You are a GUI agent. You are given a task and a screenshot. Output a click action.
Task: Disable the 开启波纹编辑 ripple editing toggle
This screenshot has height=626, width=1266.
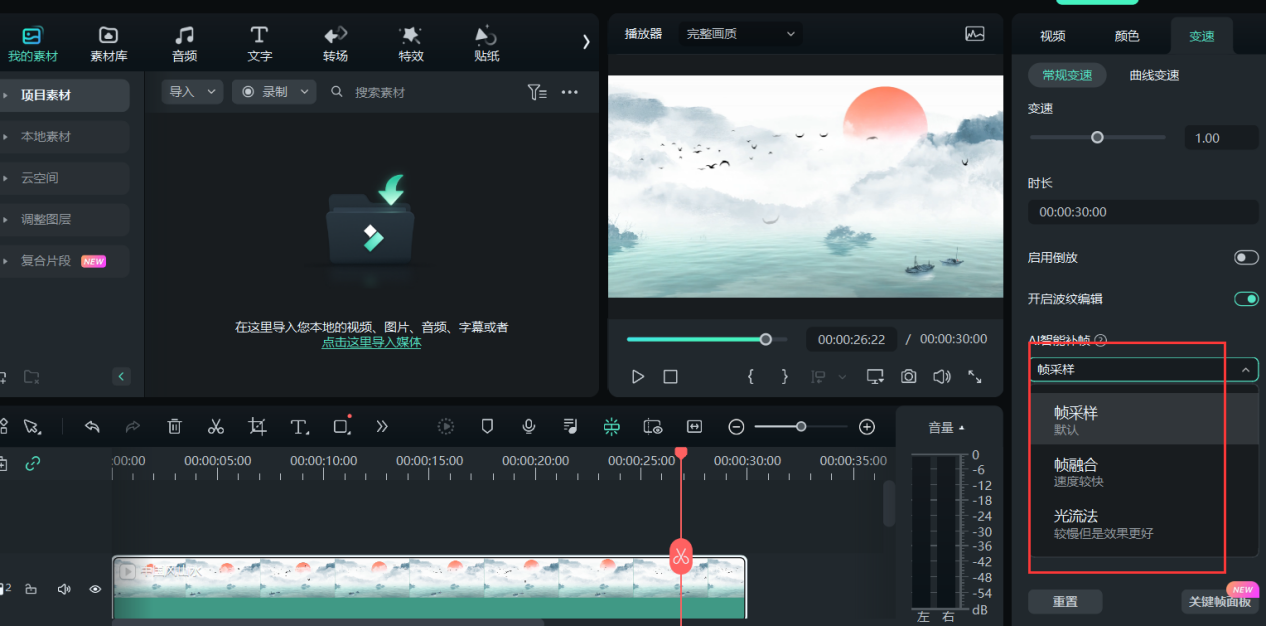[x=1246, y=298]
